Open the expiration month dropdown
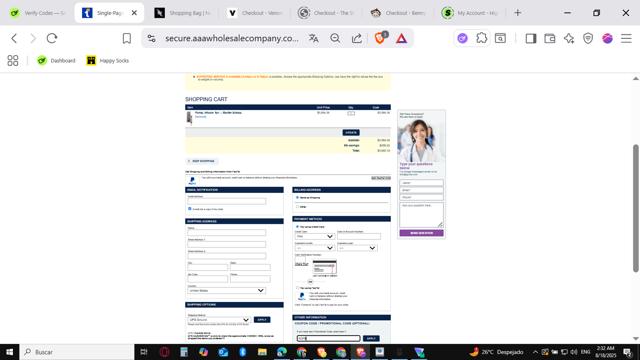This screenshot has height=360, width=640. pyautogui.click(x=315, y=248)
